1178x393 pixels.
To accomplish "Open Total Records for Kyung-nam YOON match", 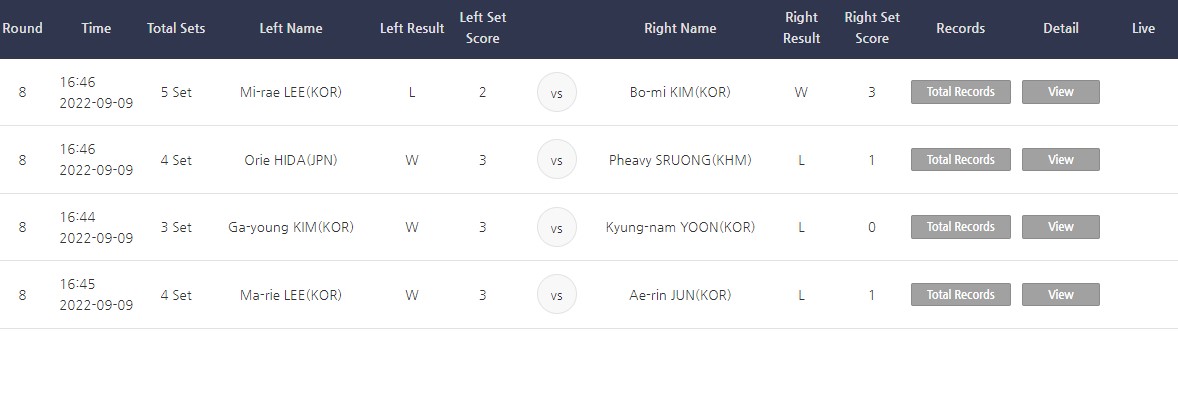I will pyautogui.click(x=960, y=227).
